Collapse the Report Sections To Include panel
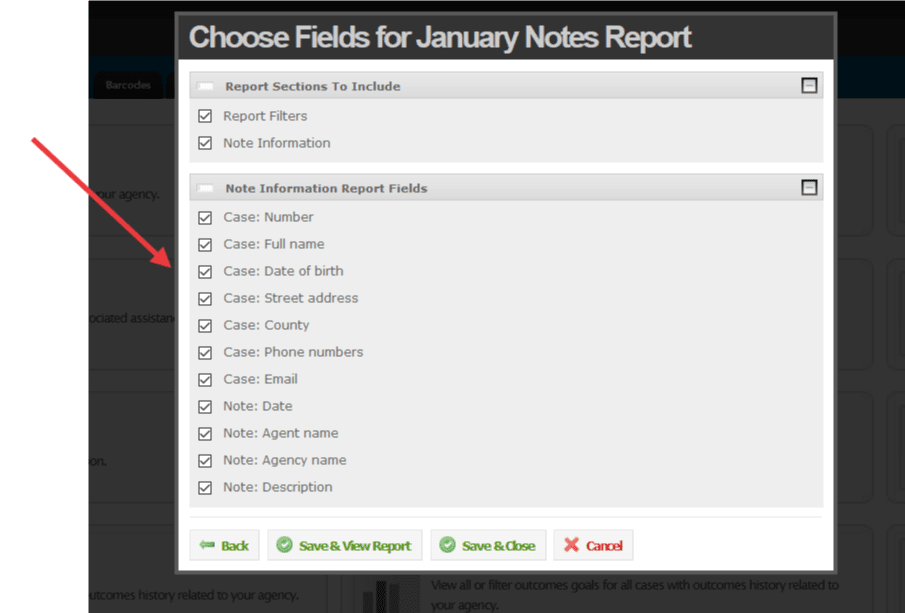 coord(809,86)
